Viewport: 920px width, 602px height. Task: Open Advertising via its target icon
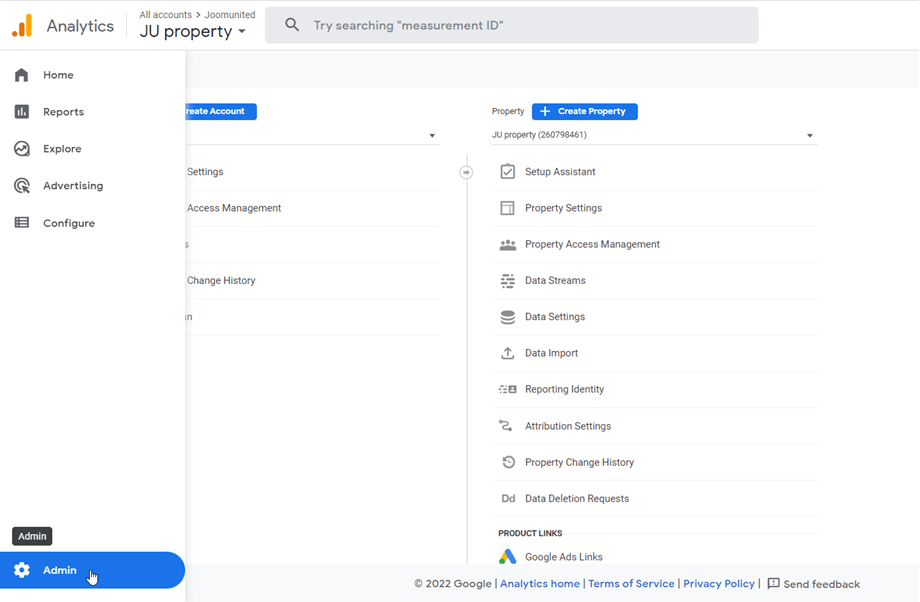coord(22,186)
